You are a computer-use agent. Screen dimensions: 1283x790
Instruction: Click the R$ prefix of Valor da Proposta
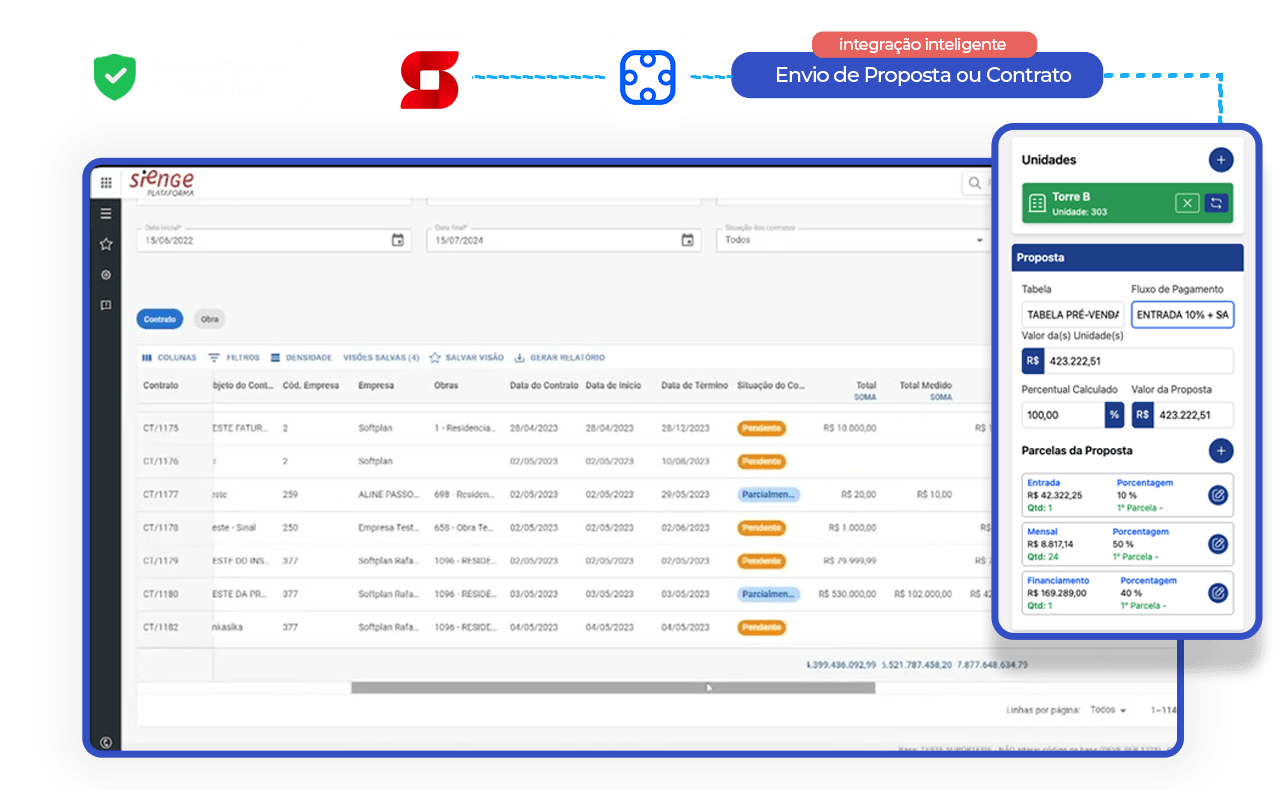pyautogui.click(x=1143, y=415)
